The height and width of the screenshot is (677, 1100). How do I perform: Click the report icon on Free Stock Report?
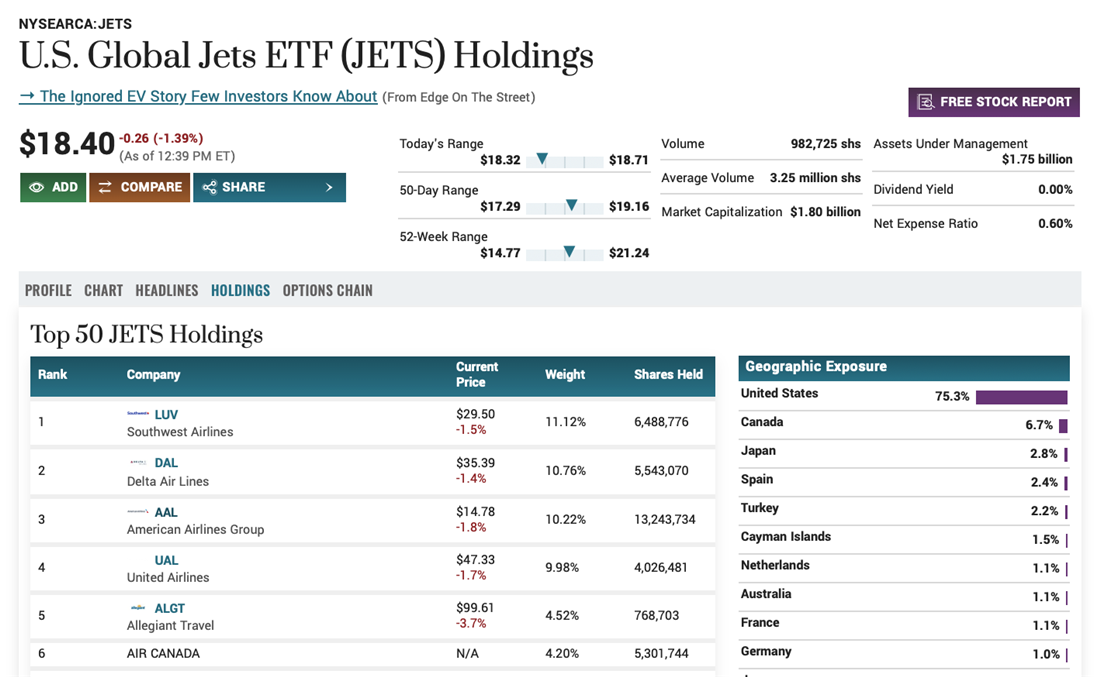[x=926, y=102]
